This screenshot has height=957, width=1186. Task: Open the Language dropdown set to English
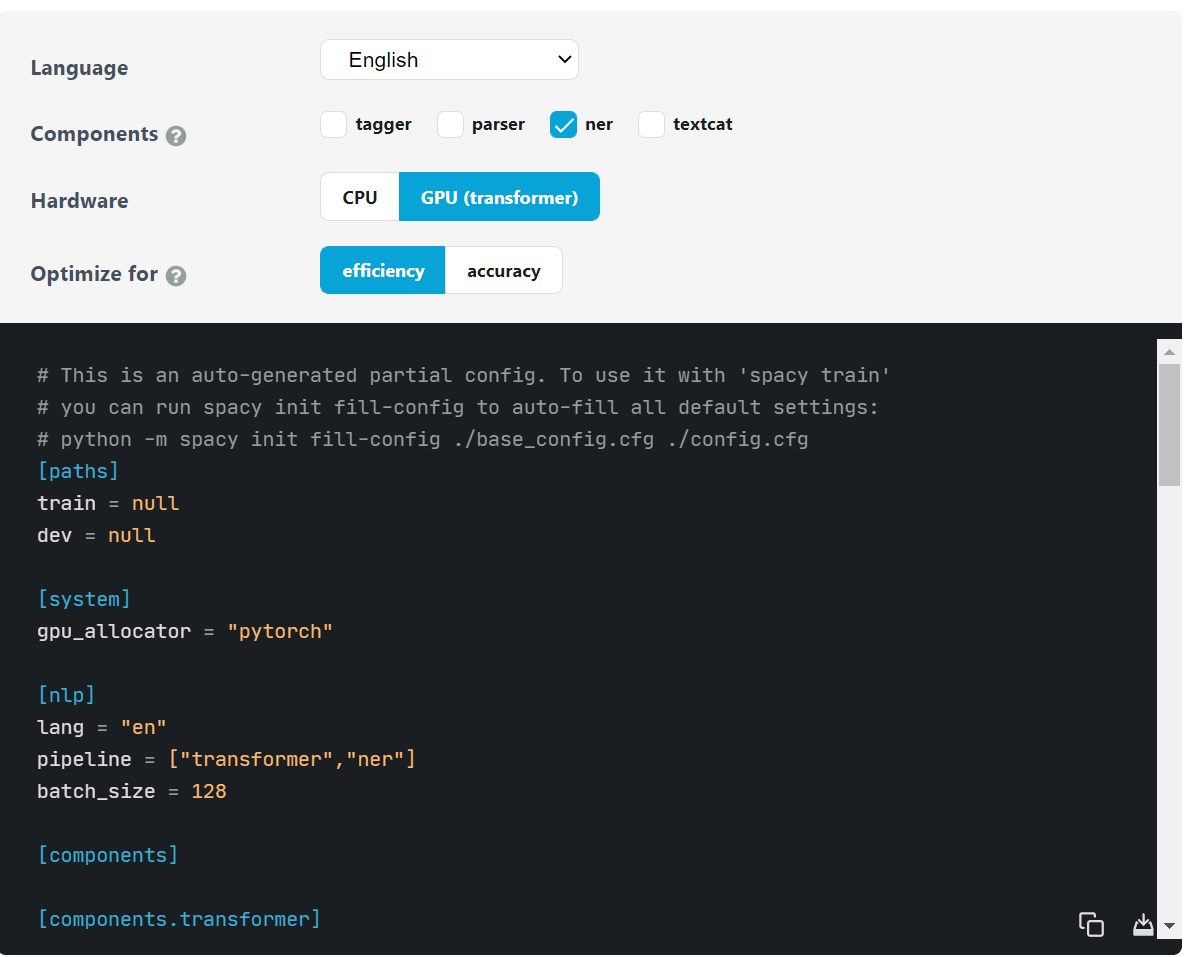click(x=449, y=60)
